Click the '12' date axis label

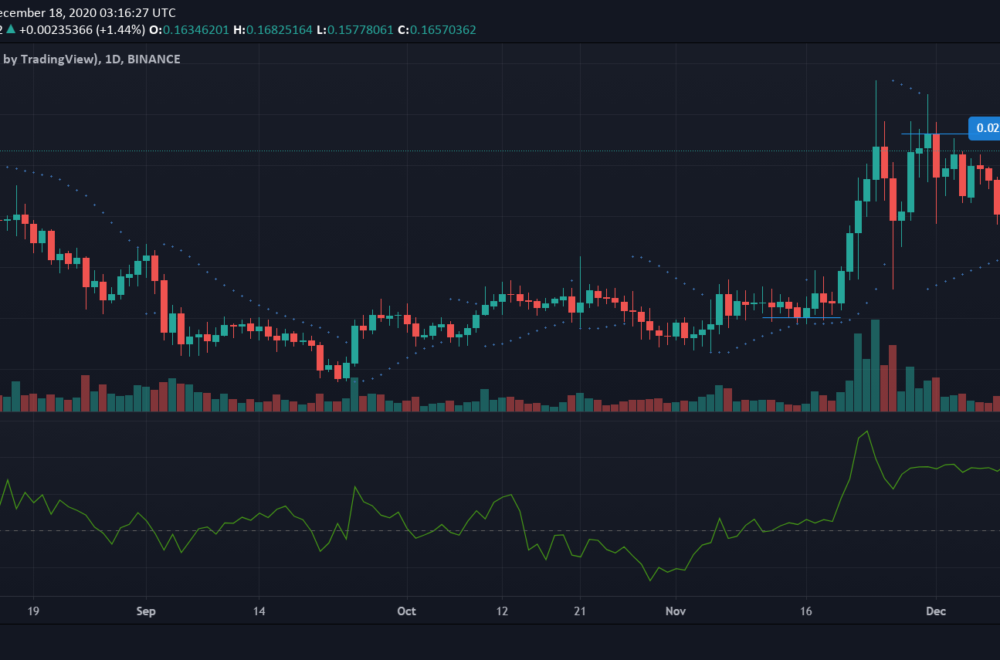502,611
